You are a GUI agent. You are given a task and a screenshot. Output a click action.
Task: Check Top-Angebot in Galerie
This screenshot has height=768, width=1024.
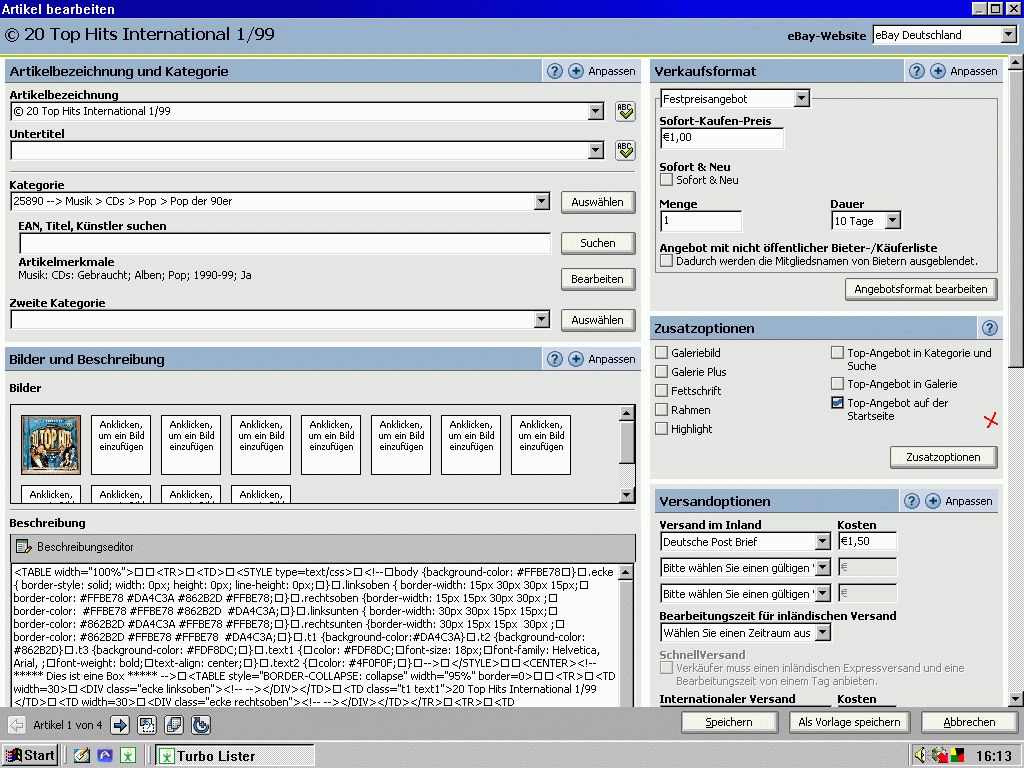point(837,383)
